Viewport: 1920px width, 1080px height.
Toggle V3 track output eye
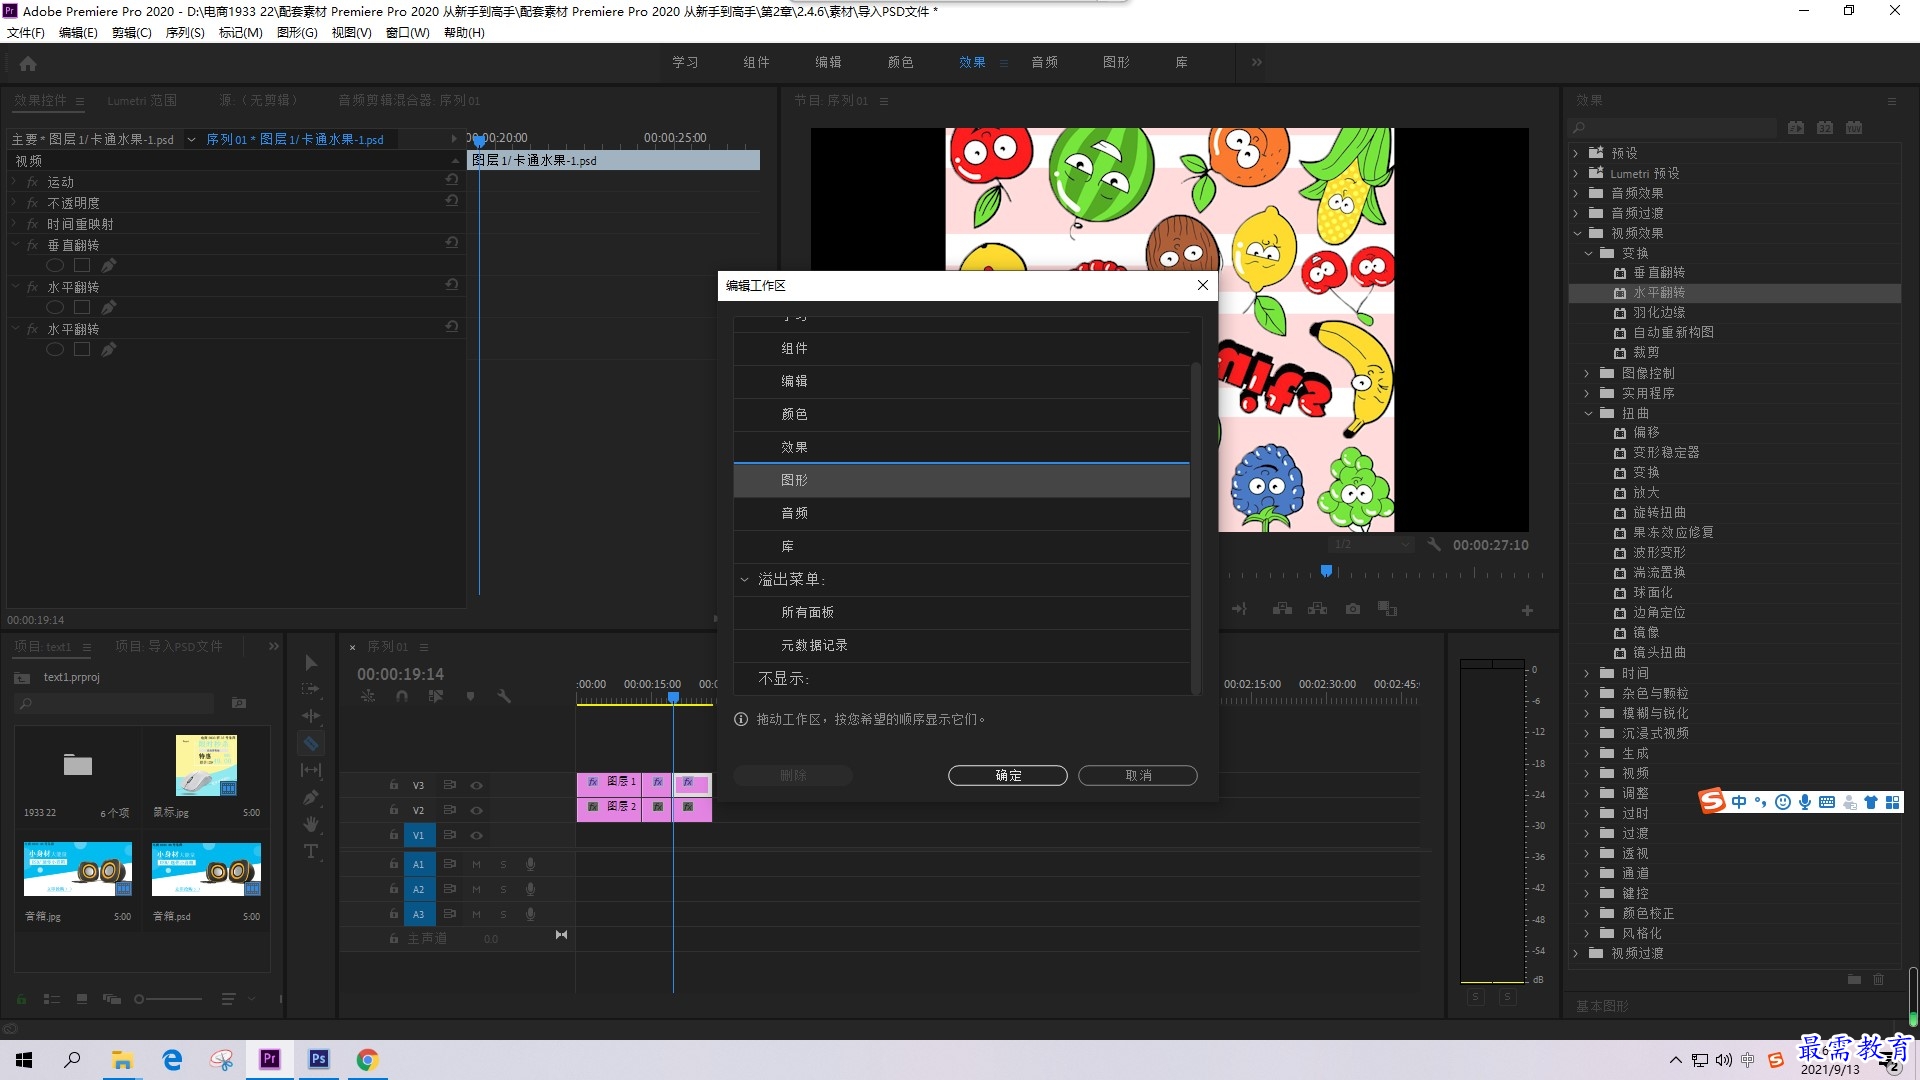[477, 785]
